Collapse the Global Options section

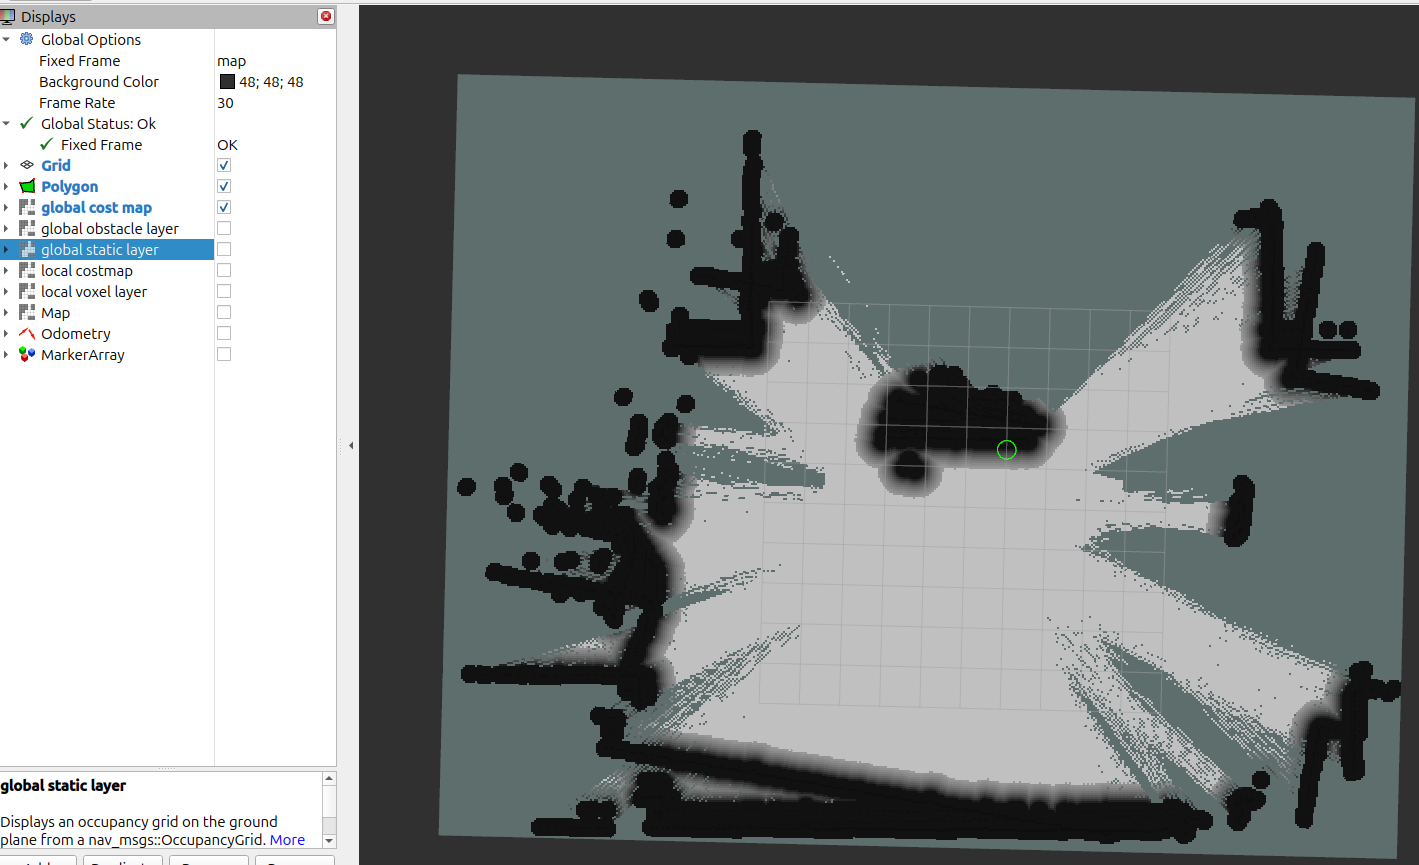(6, 39)
